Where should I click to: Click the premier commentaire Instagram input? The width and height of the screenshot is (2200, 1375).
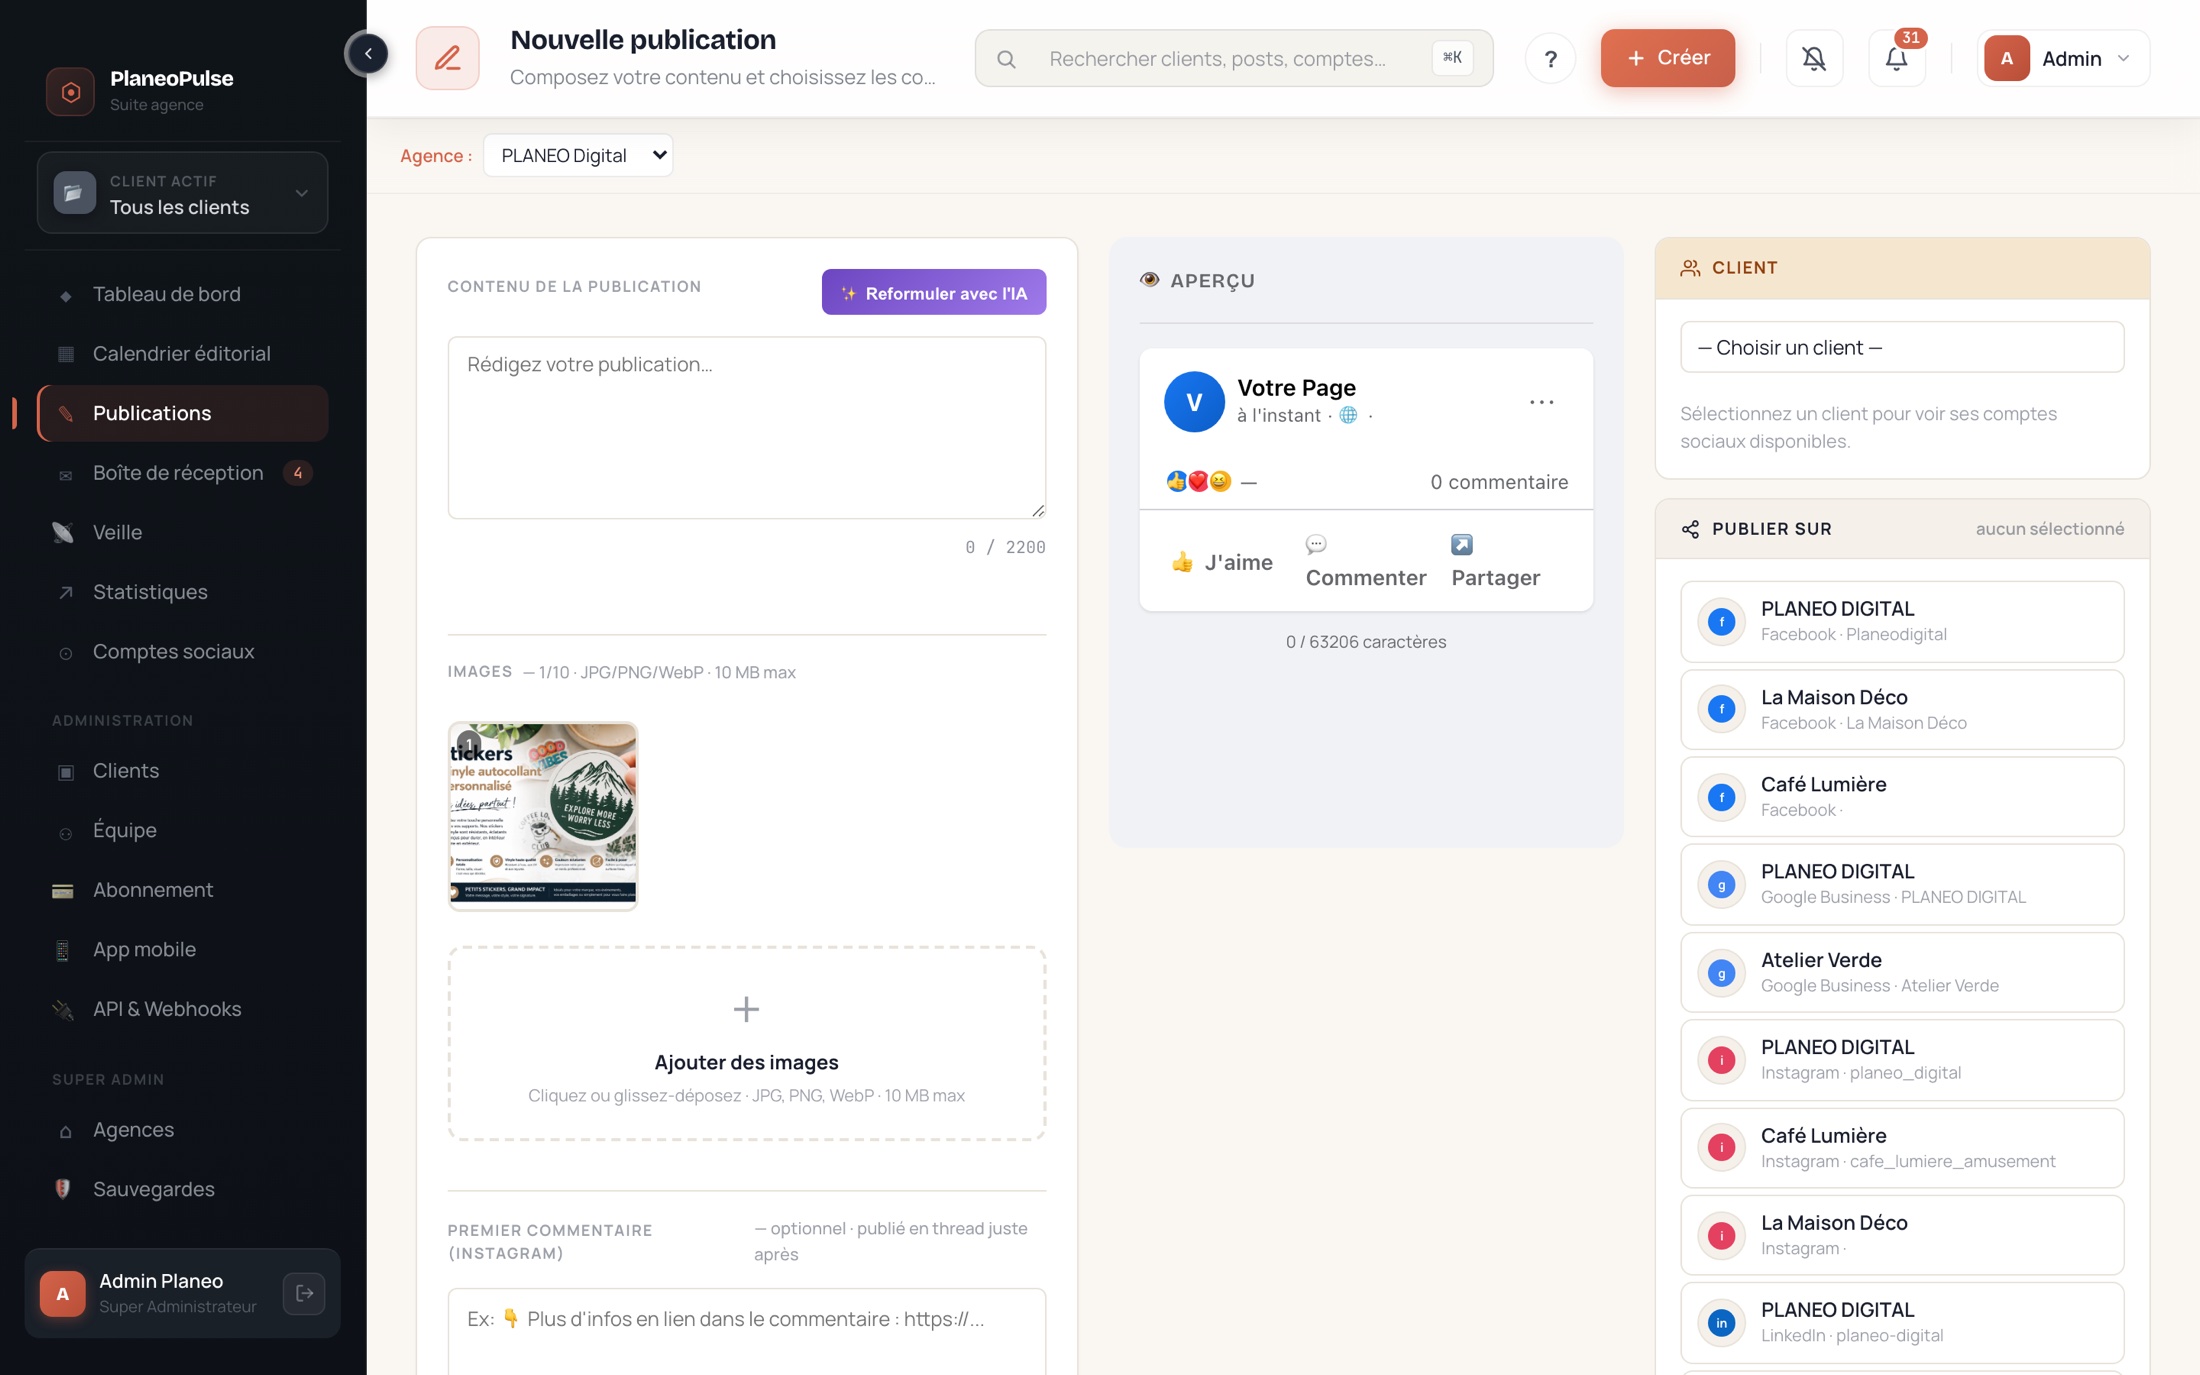coord(746,1330)
